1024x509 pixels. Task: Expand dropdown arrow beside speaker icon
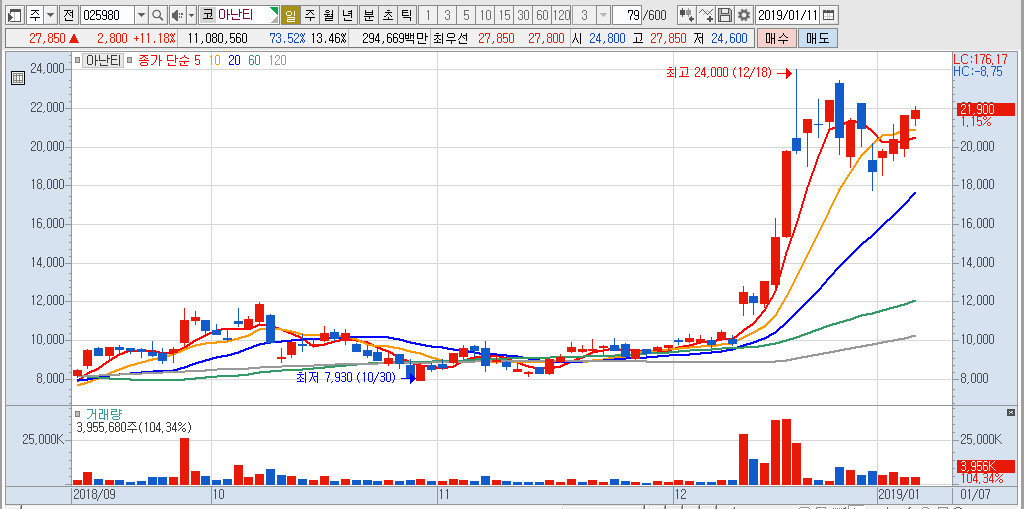coord(191,14)
